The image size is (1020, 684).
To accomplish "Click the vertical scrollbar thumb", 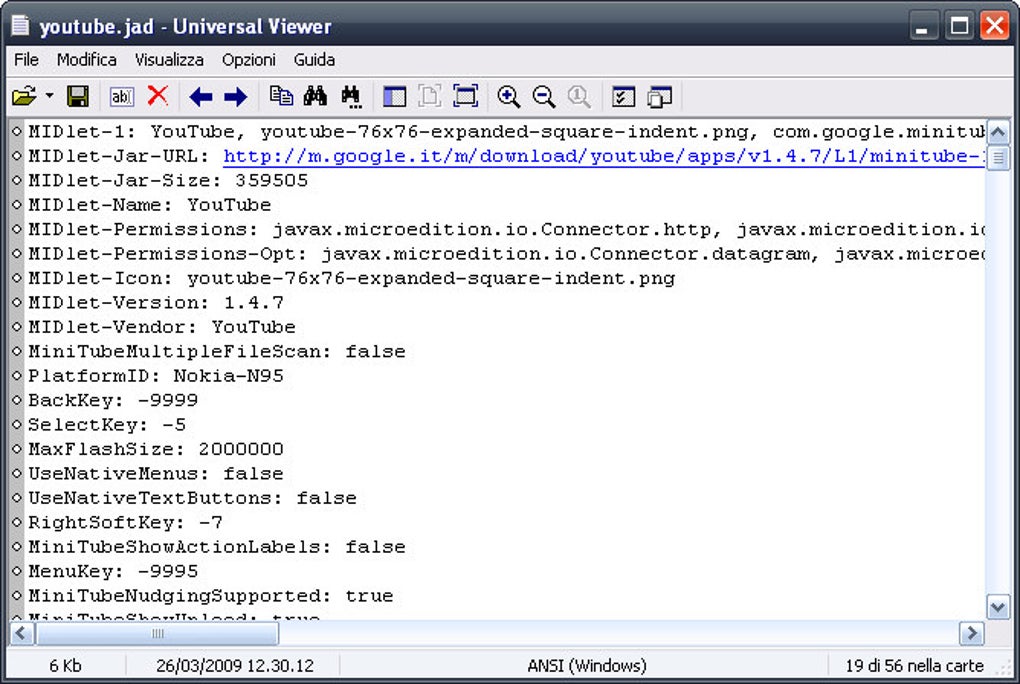I will click(x=998, y=157).
